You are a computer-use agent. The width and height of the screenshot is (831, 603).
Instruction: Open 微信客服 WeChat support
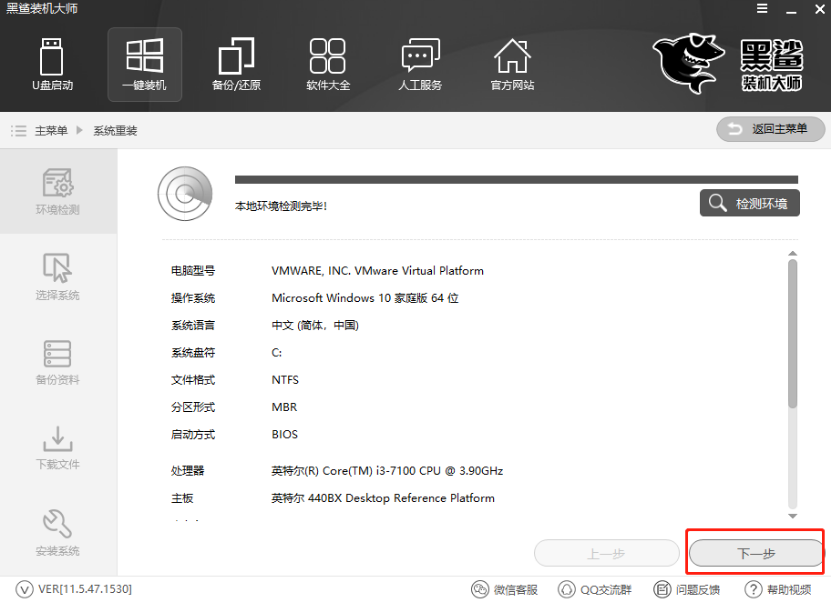pyautogui.click(x=510, y=589)
